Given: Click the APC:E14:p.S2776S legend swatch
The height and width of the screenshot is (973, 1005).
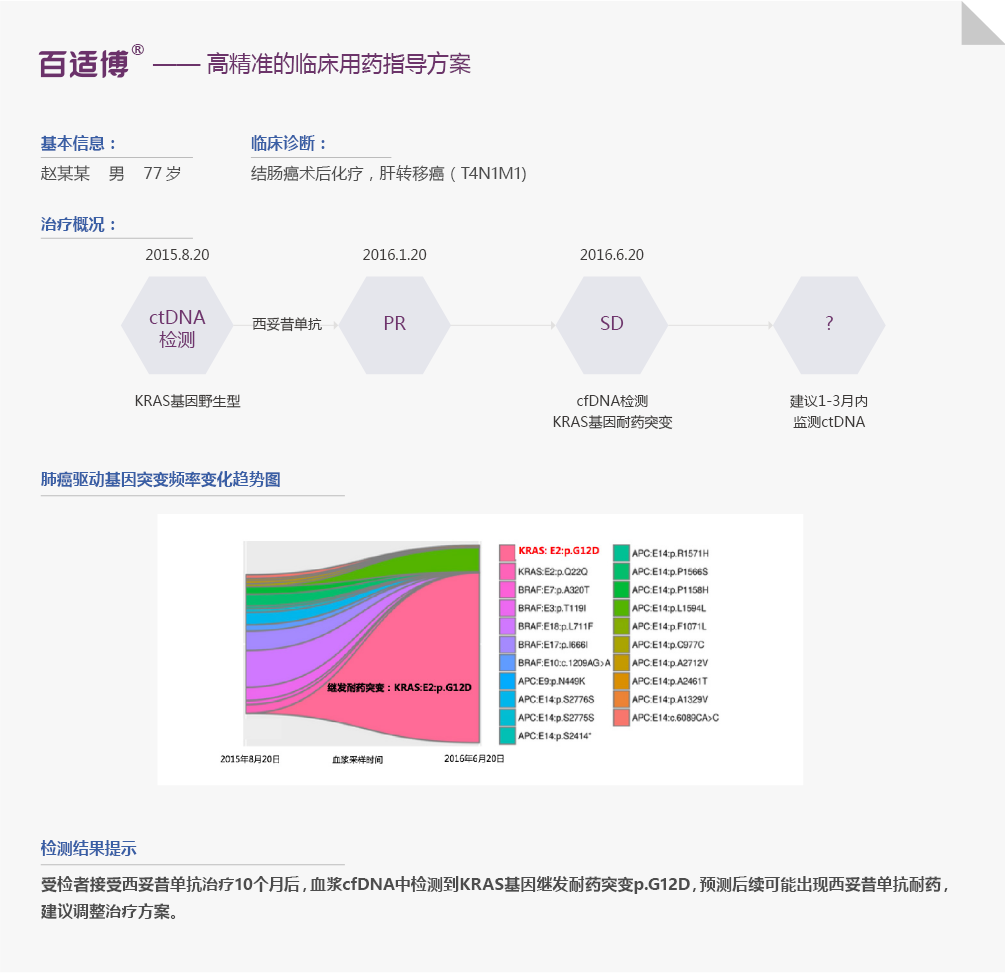Looking at the screenshot, I should (x=507, y=699).
